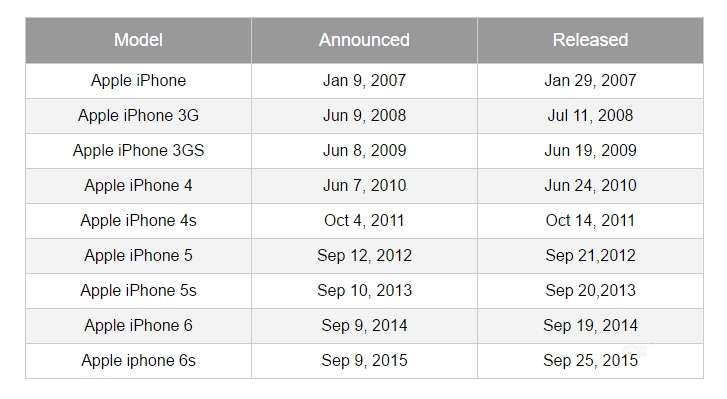Viewport: 727px width, 399px height.
Task: Select the Apple iPhone 3G cell
Action: click(x=138, y=116)
